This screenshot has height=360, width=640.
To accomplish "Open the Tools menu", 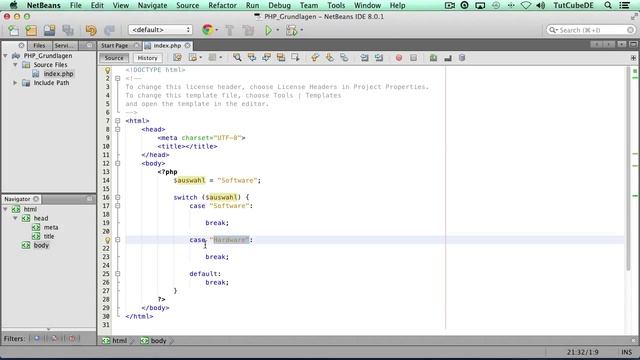I will [x=336, y=5].
